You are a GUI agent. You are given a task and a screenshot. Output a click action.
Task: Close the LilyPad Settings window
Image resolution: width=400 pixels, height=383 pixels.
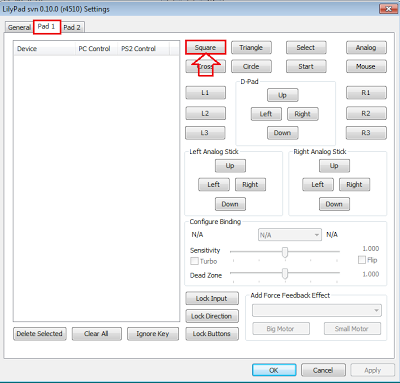point(388,9)
